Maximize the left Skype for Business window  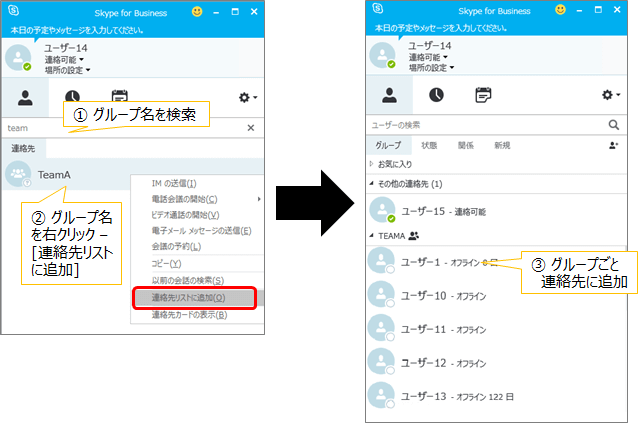point(235,12)
